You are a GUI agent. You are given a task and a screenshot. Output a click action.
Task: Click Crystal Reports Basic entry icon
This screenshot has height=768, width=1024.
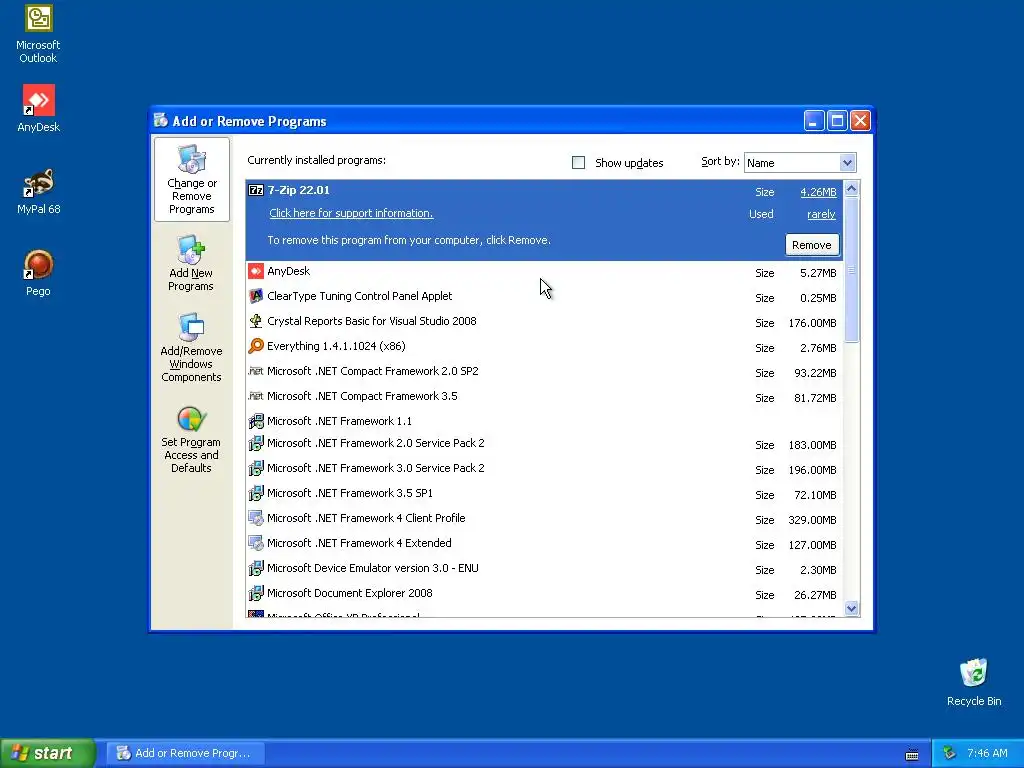click(x=256, y=321)
